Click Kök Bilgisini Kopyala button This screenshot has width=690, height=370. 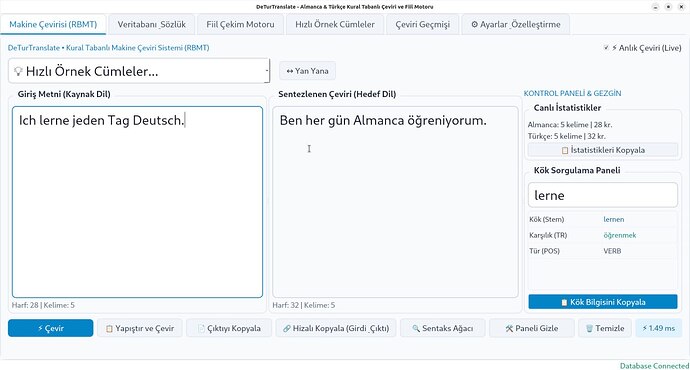click(602, 302)
